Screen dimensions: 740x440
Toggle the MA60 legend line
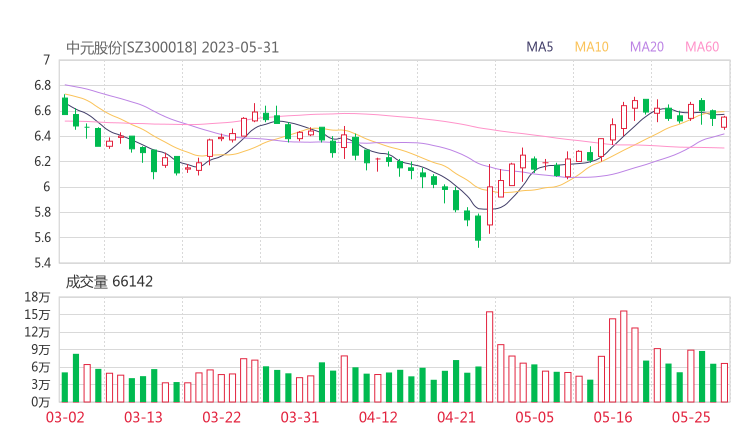coord(702,47)
